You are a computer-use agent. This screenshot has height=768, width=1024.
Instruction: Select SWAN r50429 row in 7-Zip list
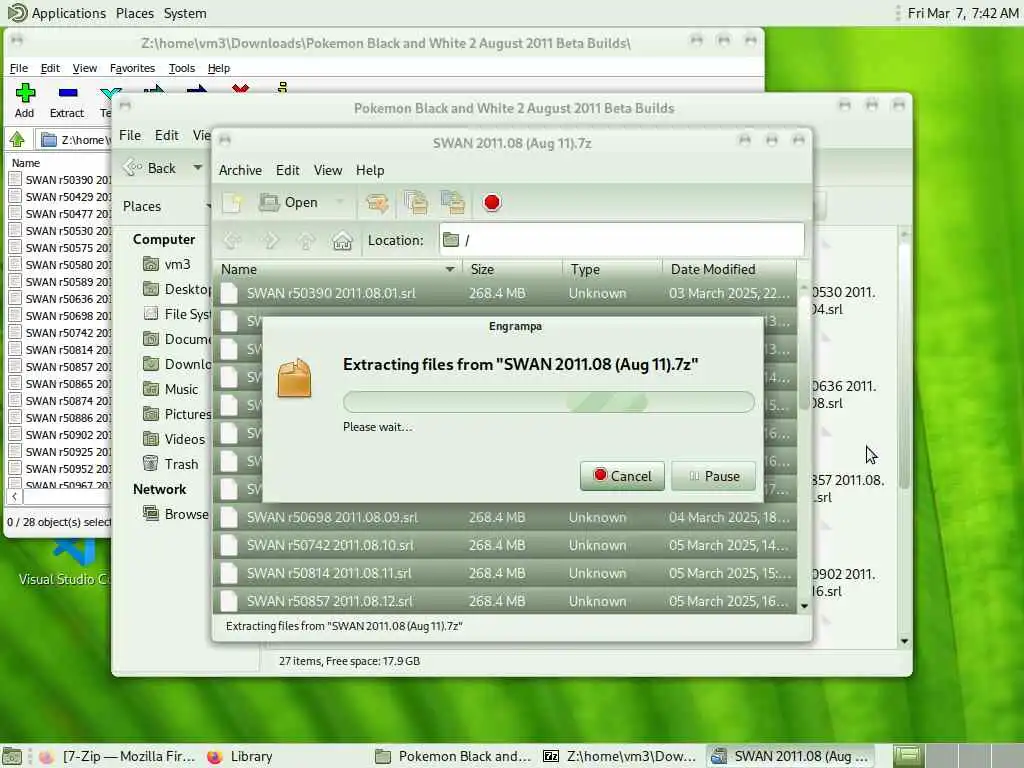[x=60, y=197]
